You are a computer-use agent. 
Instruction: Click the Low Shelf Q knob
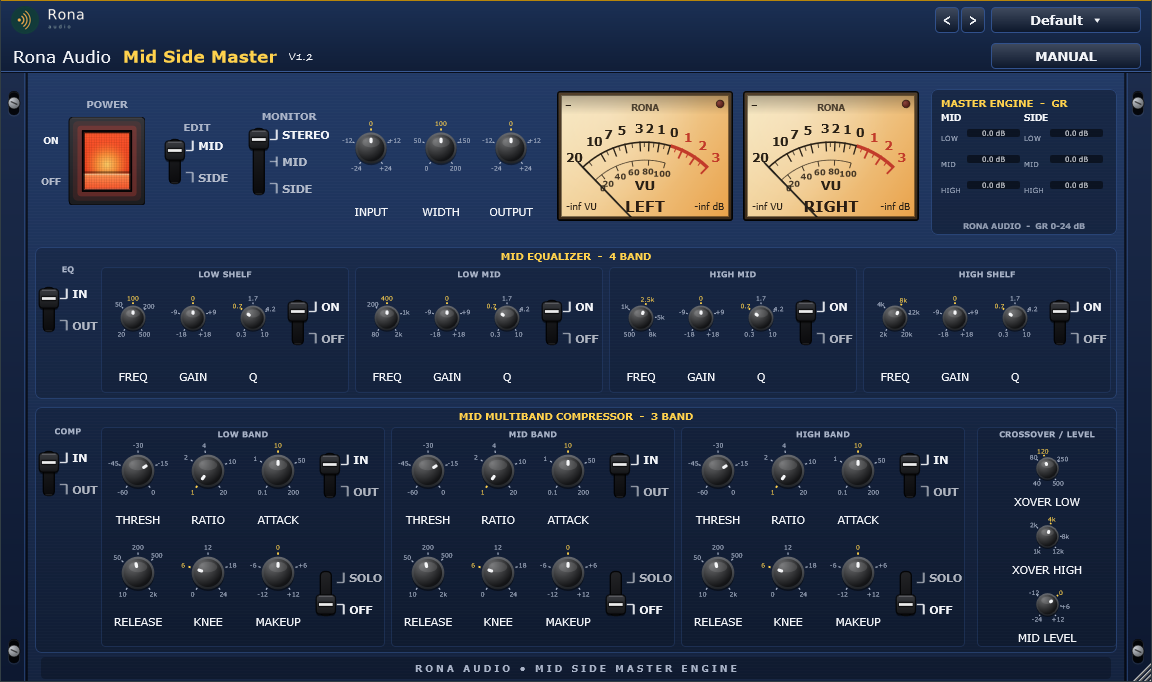(253, 317)
